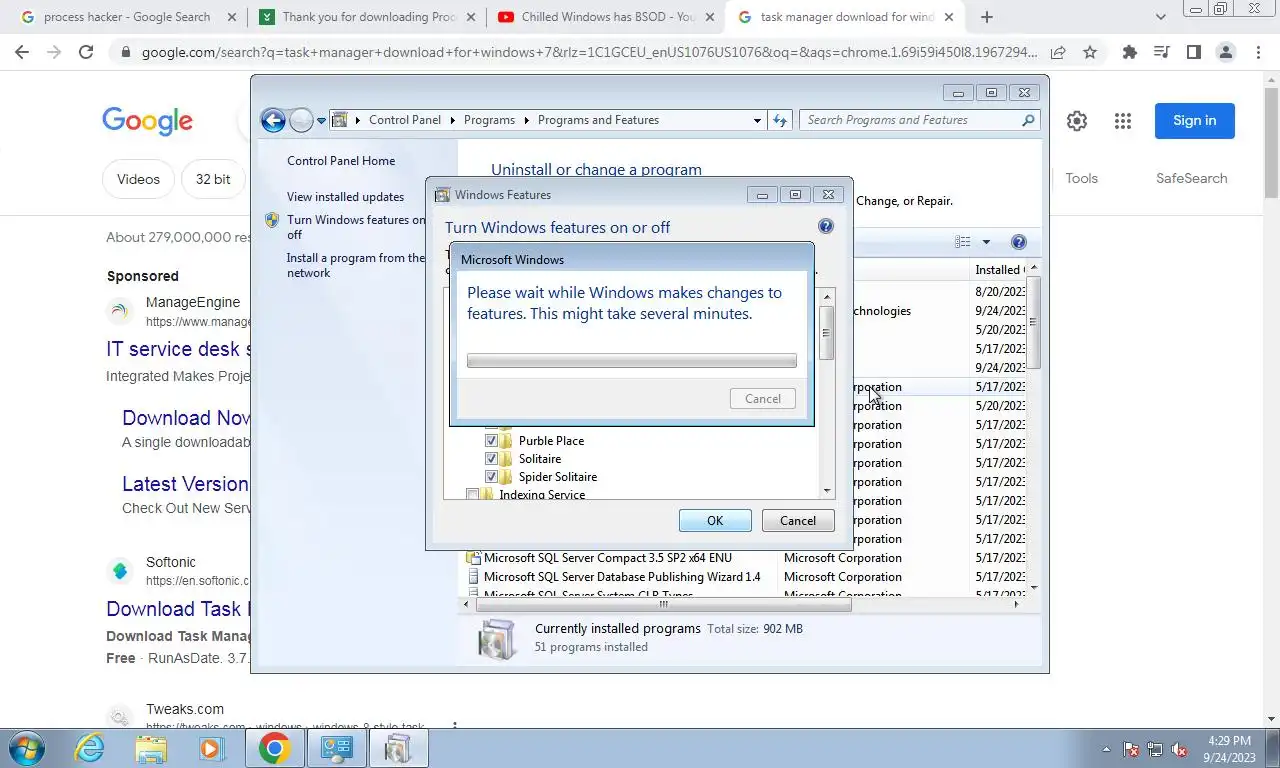Click Cancel in the Microsoft Windows progress dialog

click(x=763, y=399)
